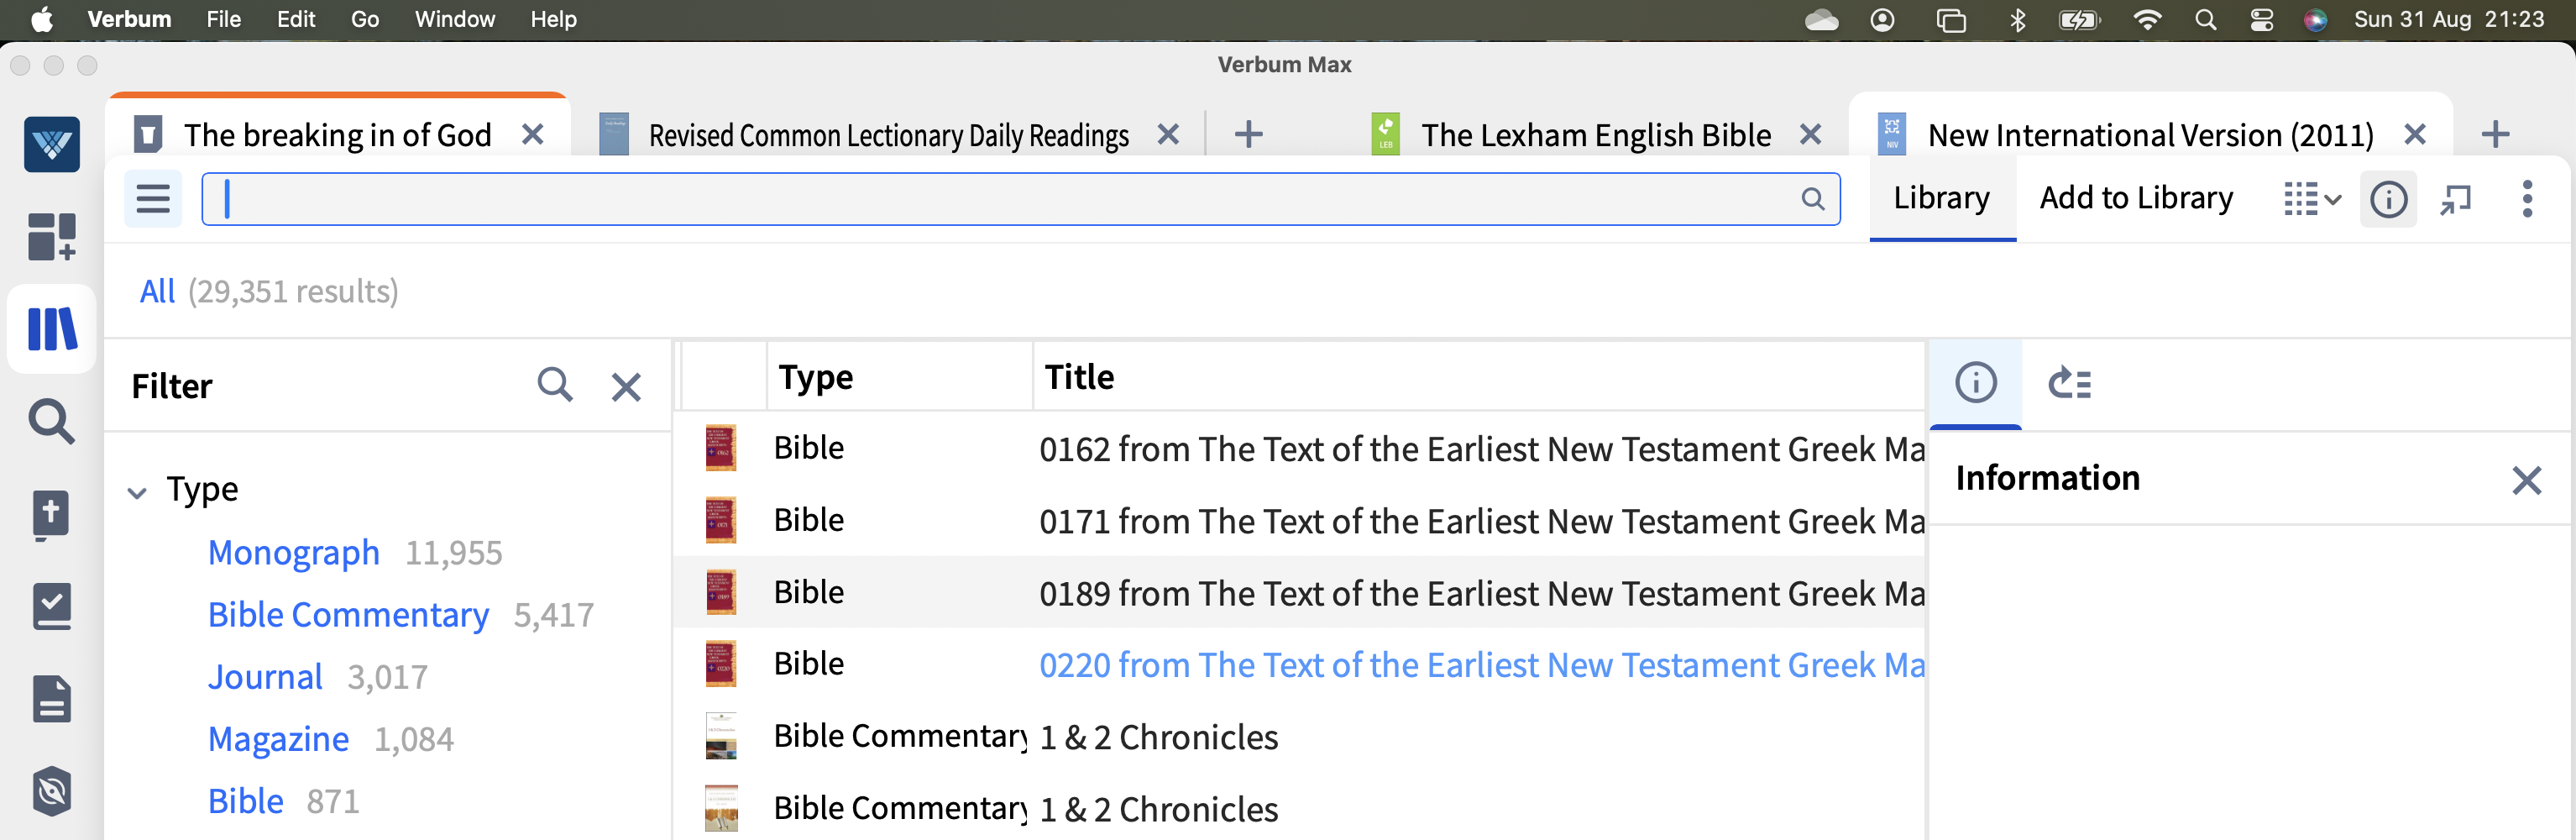Open the shield icon in sidebar

pyautogui.click(x=52, y=792)
